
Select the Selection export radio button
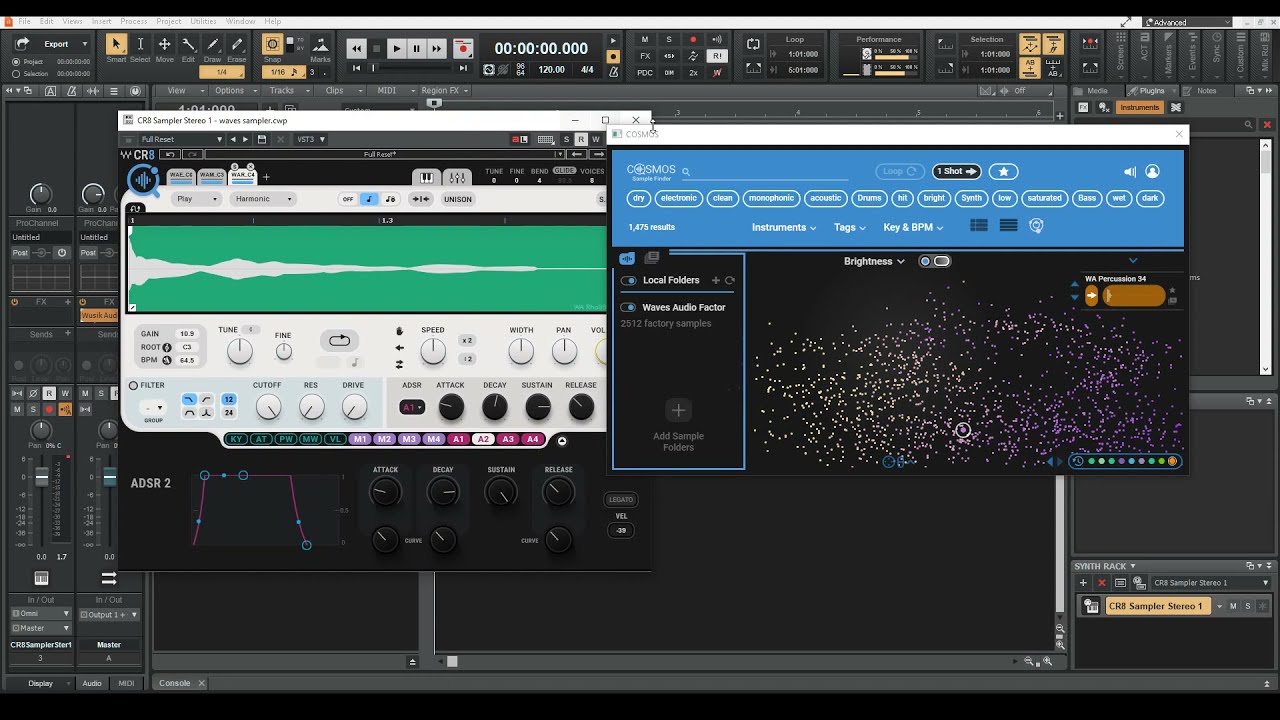(15, 74)
